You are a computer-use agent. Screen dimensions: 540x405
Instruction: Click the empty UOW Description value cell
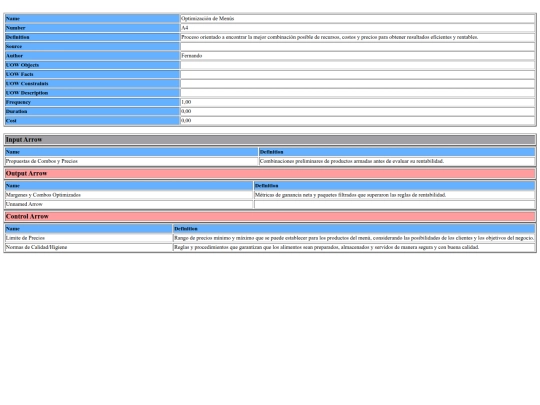coord(357,93)
